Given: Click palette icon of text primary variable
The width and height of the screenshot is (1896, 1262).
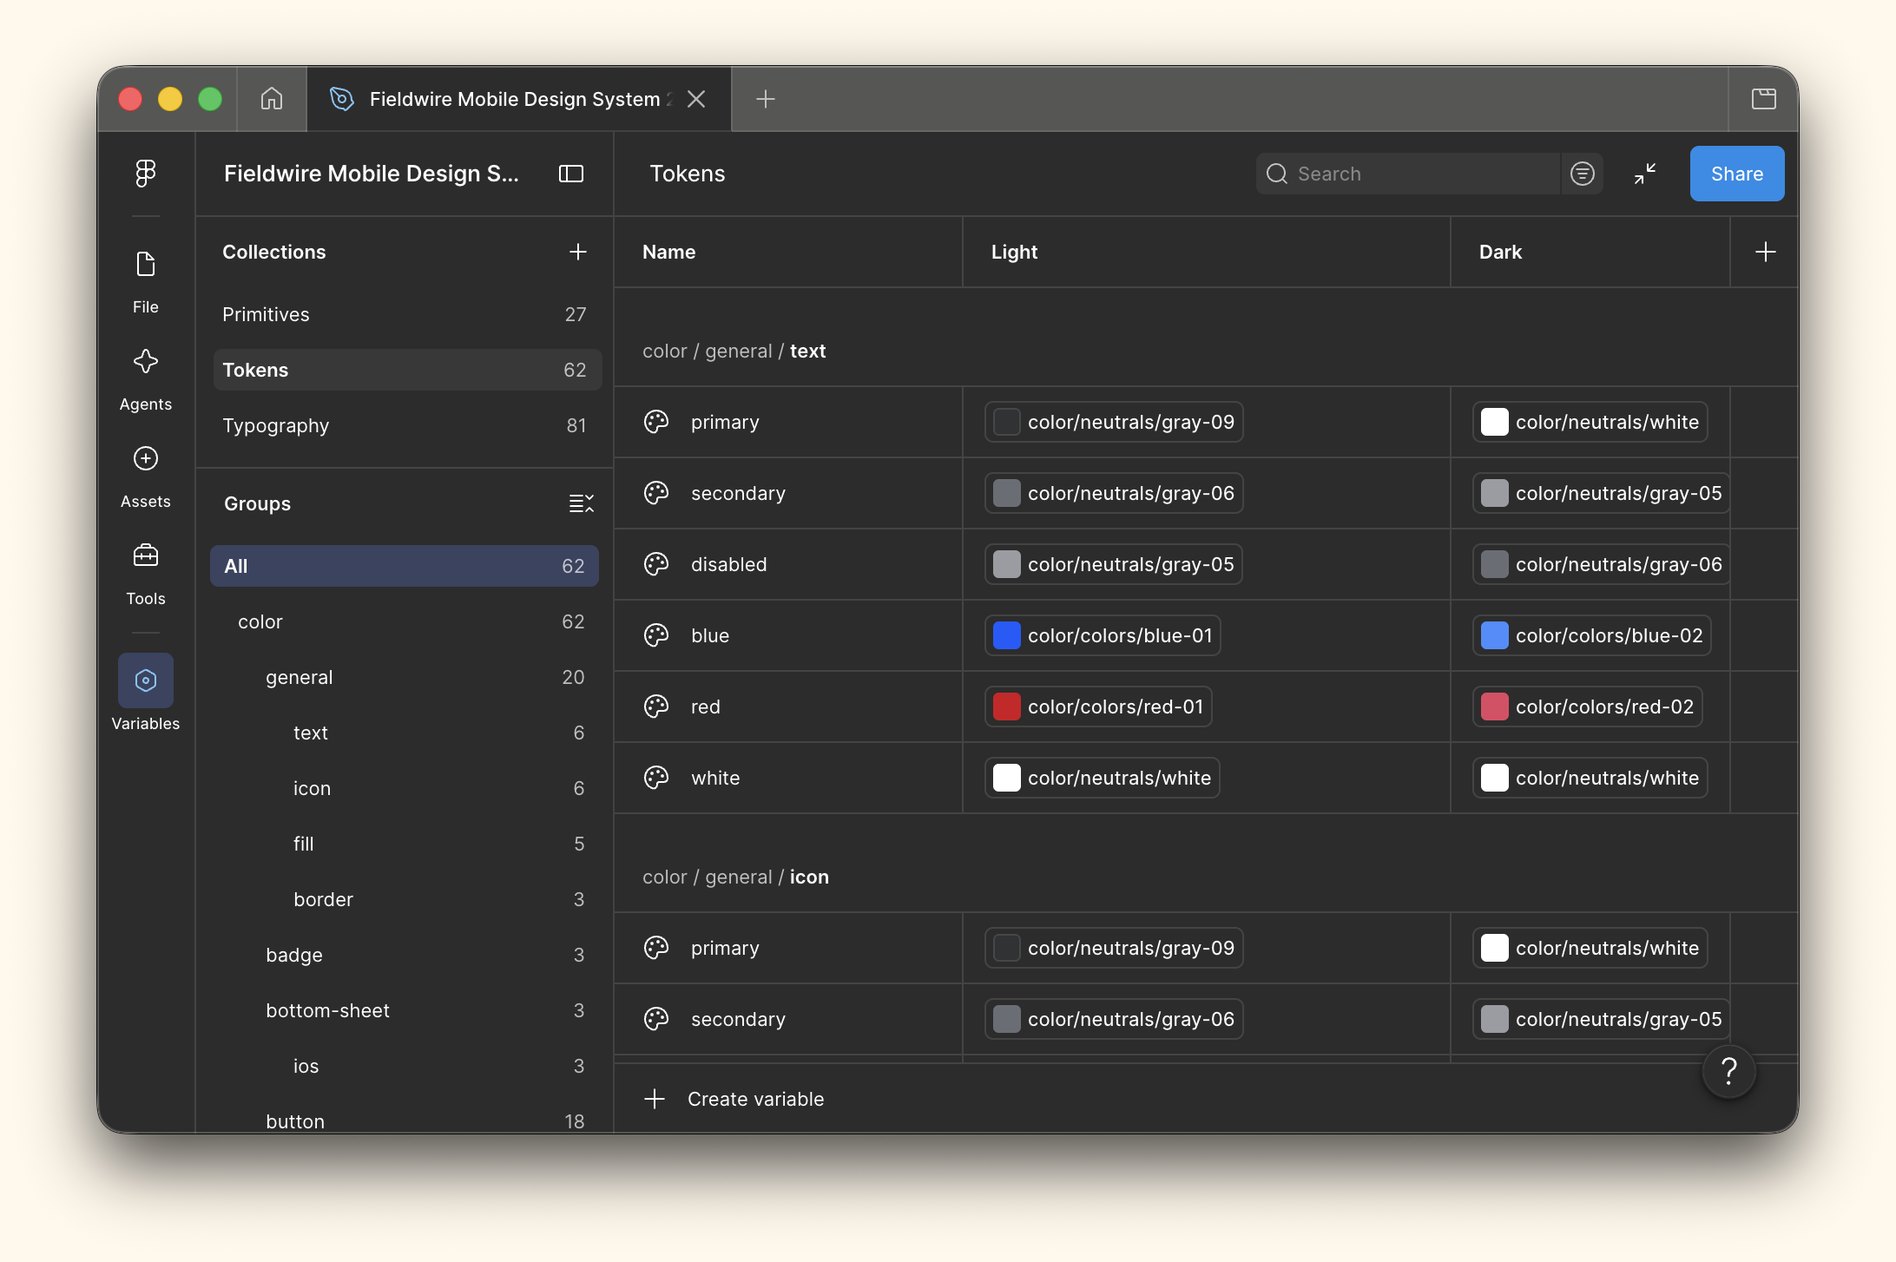Looking at the screenshot, I should (x=656, y=422).
